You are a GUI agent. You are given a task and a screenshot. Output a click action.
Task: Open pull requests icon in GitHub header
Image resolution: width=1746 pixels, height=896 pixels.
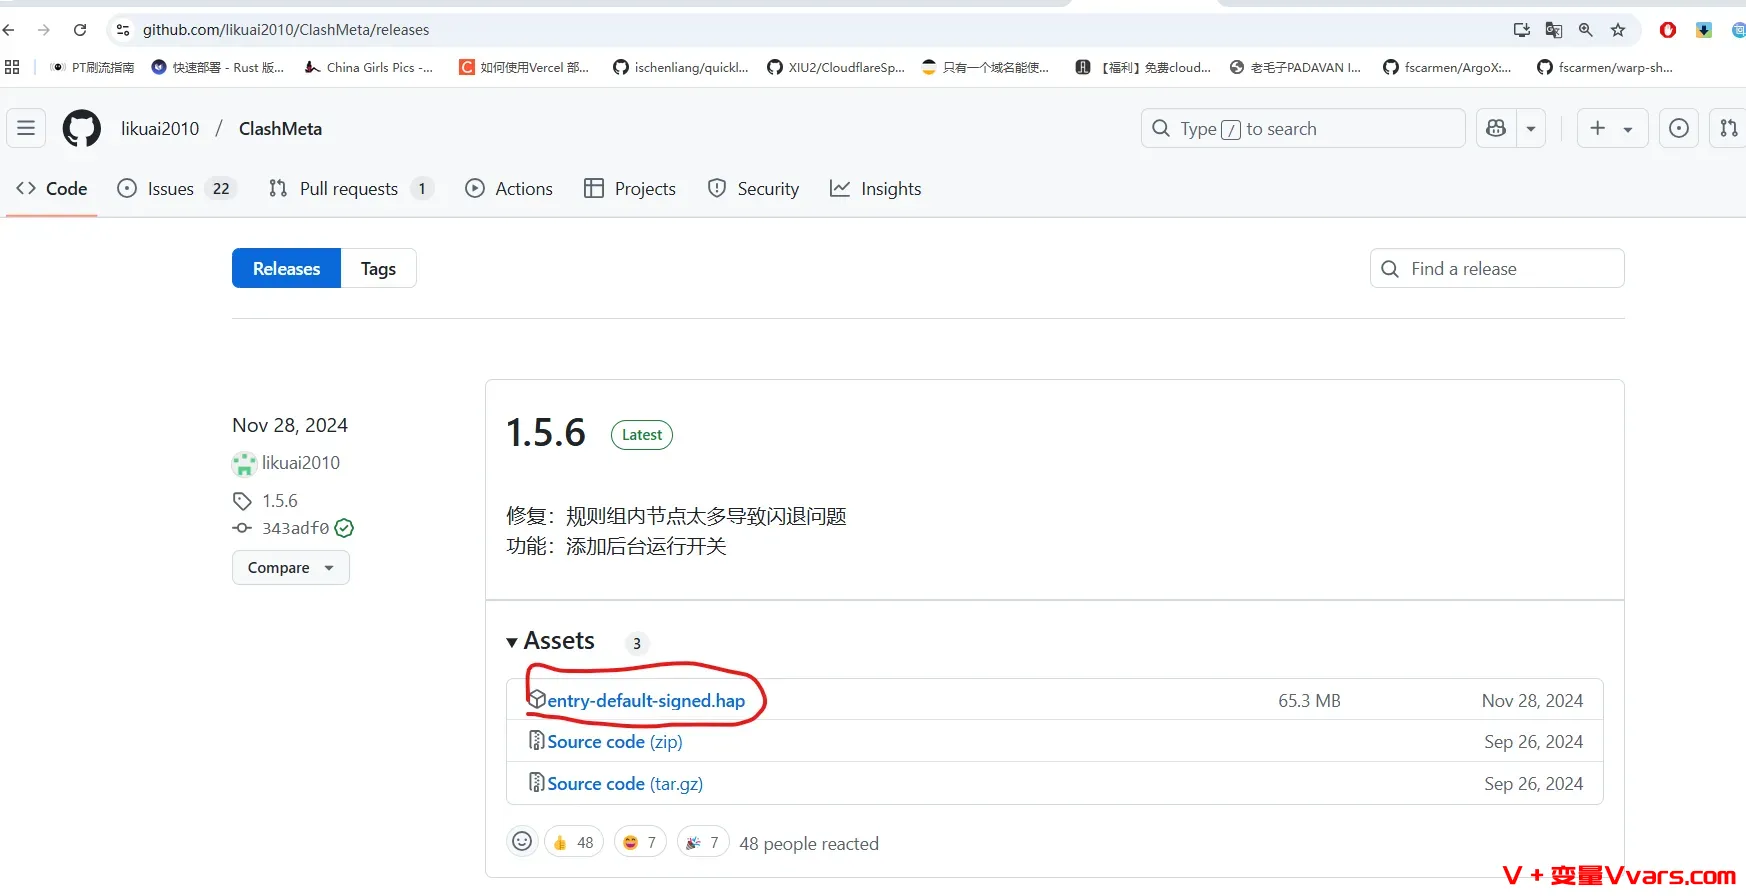1729,128
